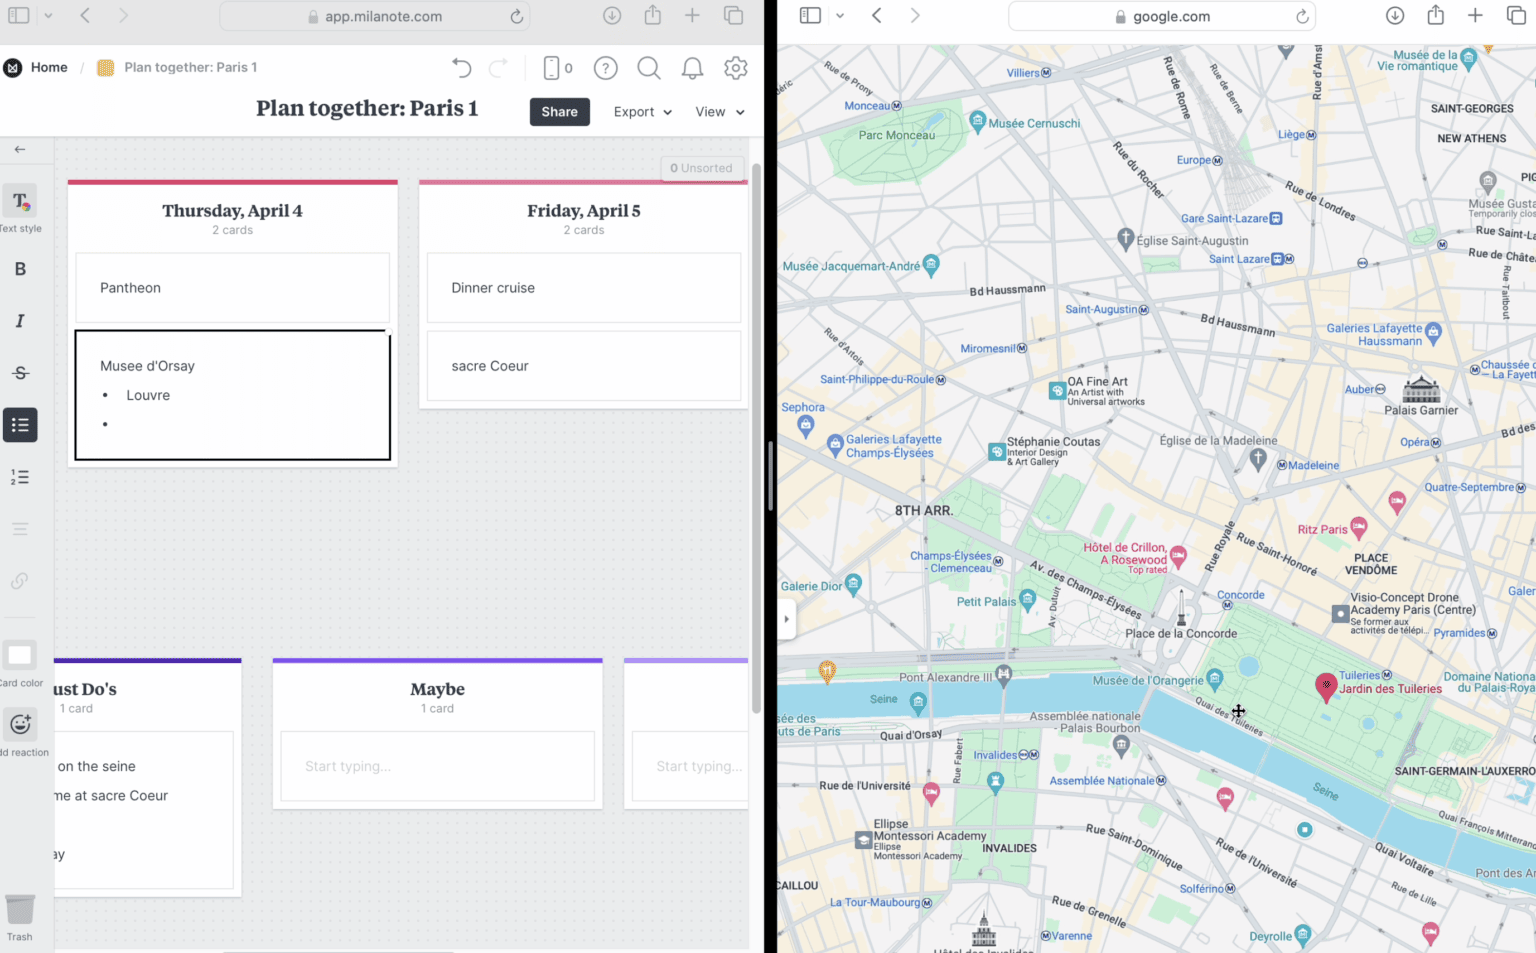Show tab overview in Google Maps window
Image resolution: width=1536 pixels, height=953 pixels.
pyautogui.click(x=1517, y=15)
